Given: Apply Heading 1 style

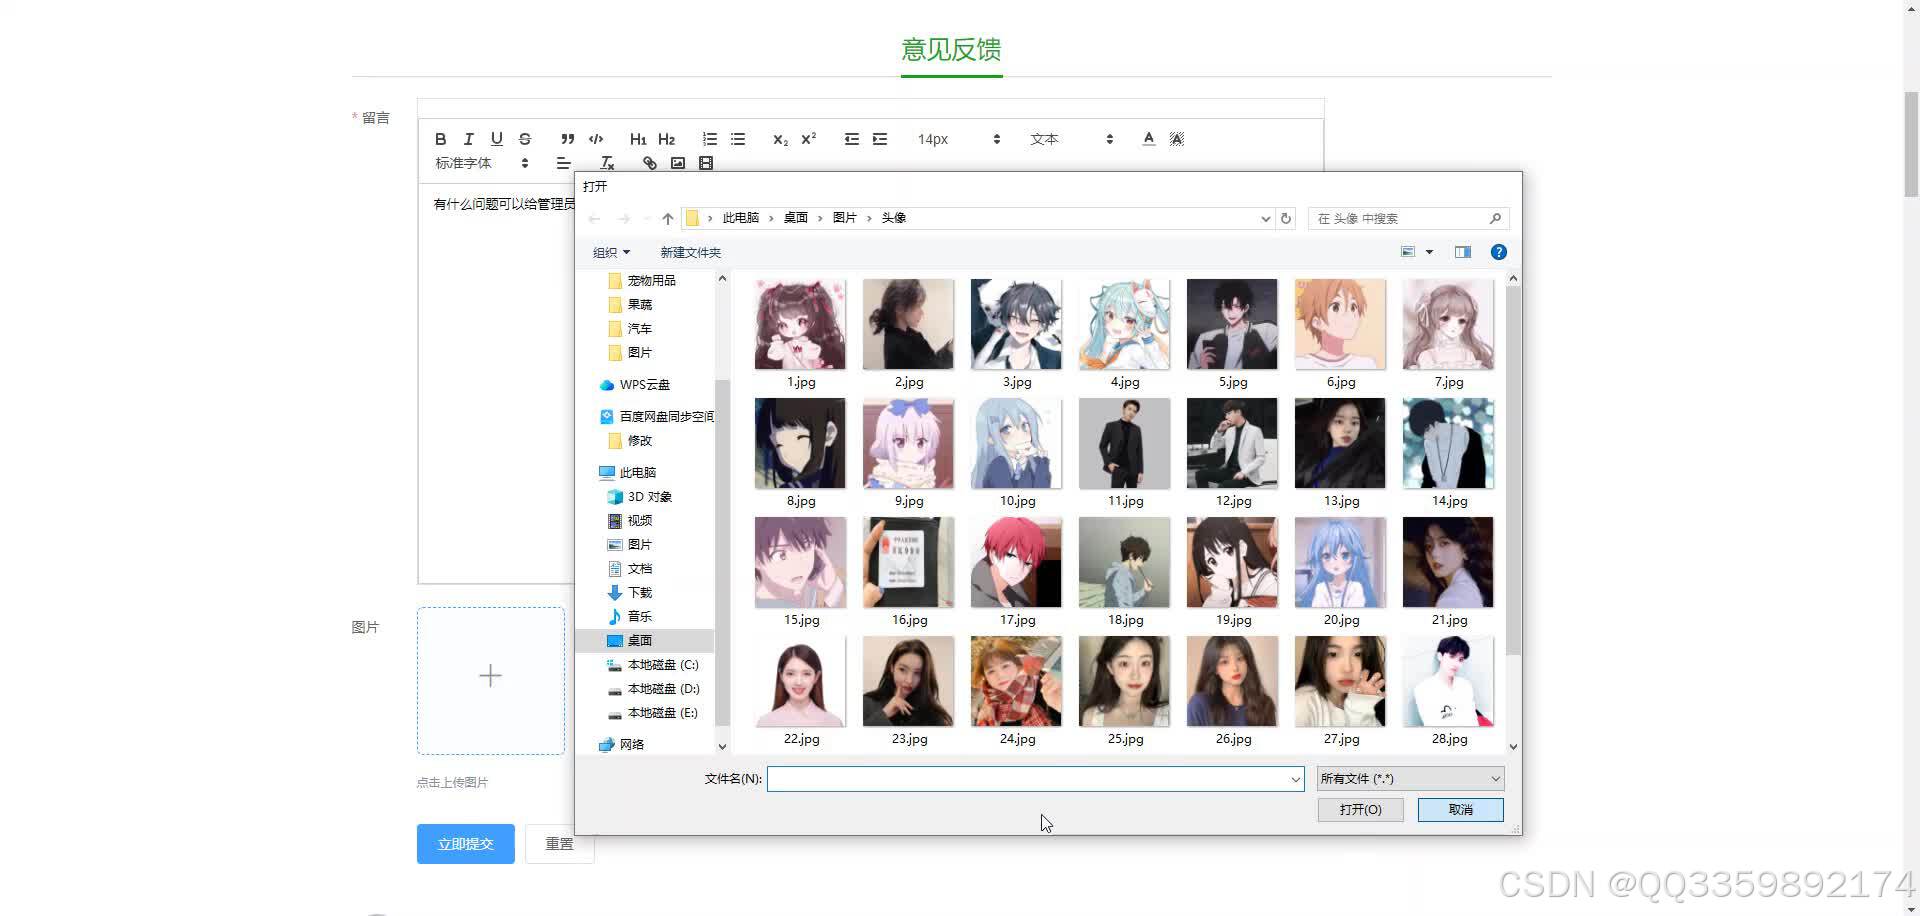Looking at the screenshot, I should [638, 139].
